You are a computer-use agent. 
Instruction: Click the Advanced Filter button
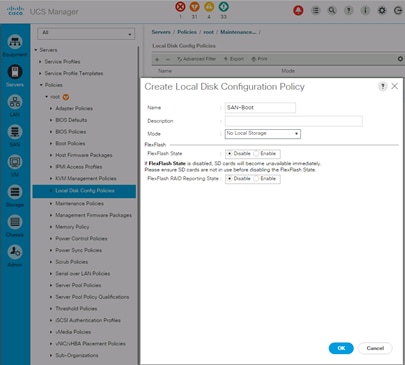pos(197,59)
